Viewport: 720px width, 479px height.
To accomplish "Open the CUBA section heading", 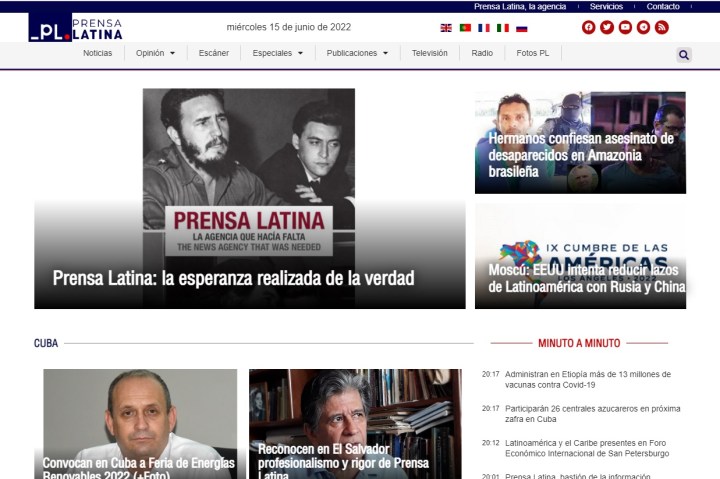I will (x=46, y=343).
